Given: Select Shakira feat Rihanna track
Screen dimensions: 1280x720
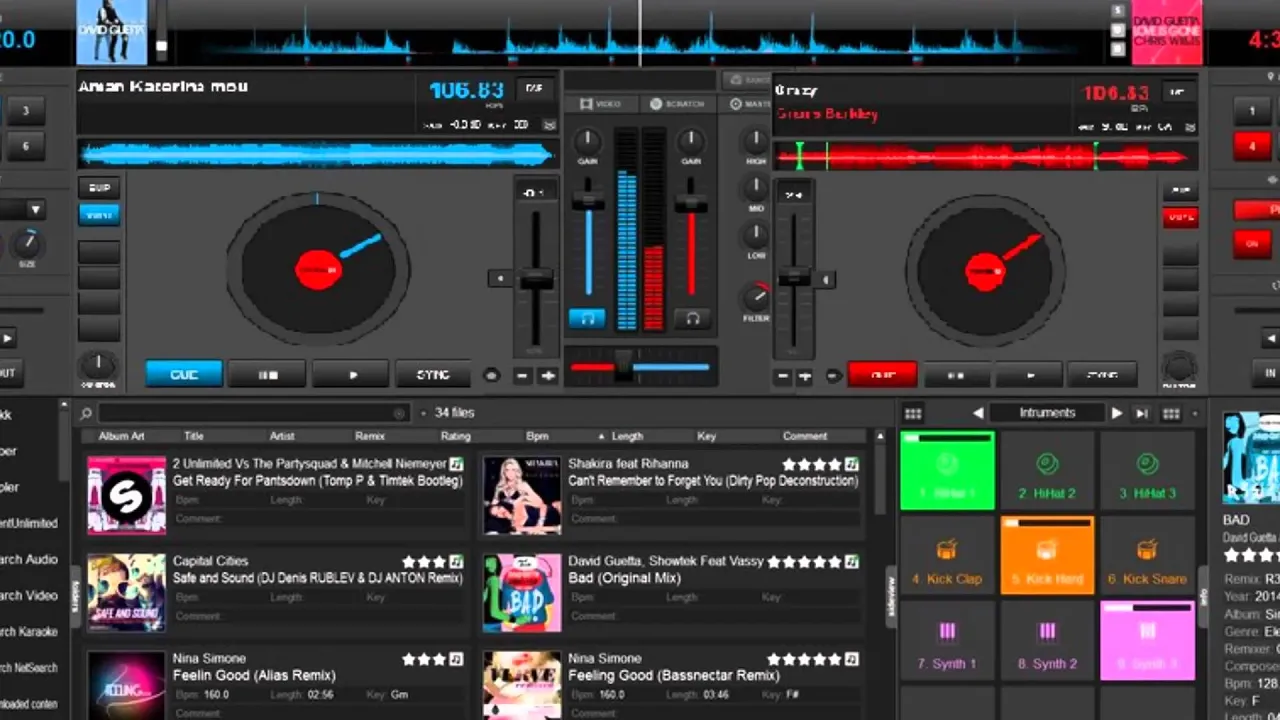Looking at the screenshot, I should click(671, 495).
